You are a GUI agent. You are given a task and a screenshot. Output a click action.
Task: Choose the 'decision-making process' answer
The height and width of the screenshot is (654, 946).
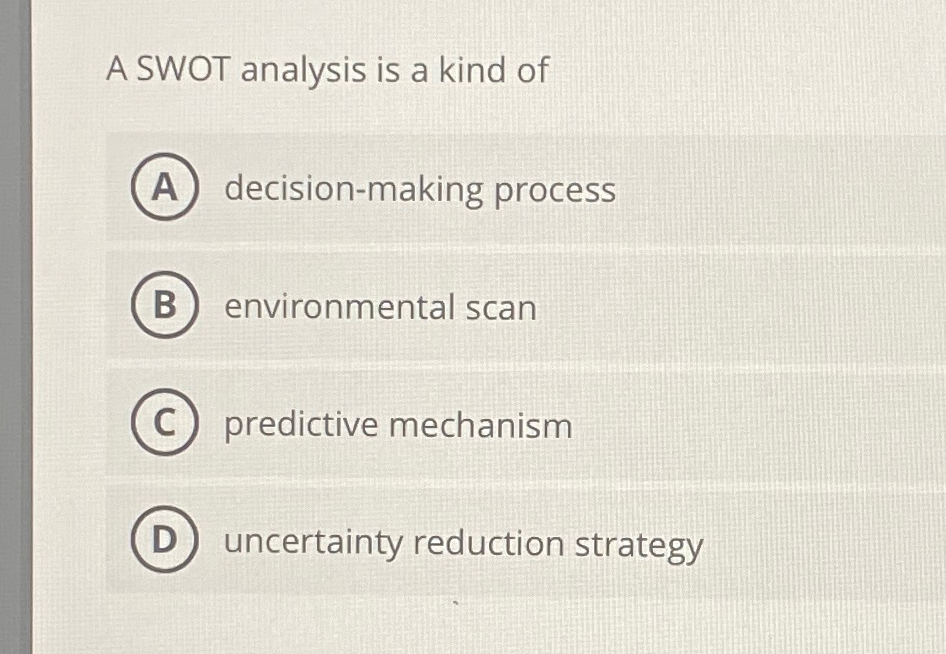(419, 190)
